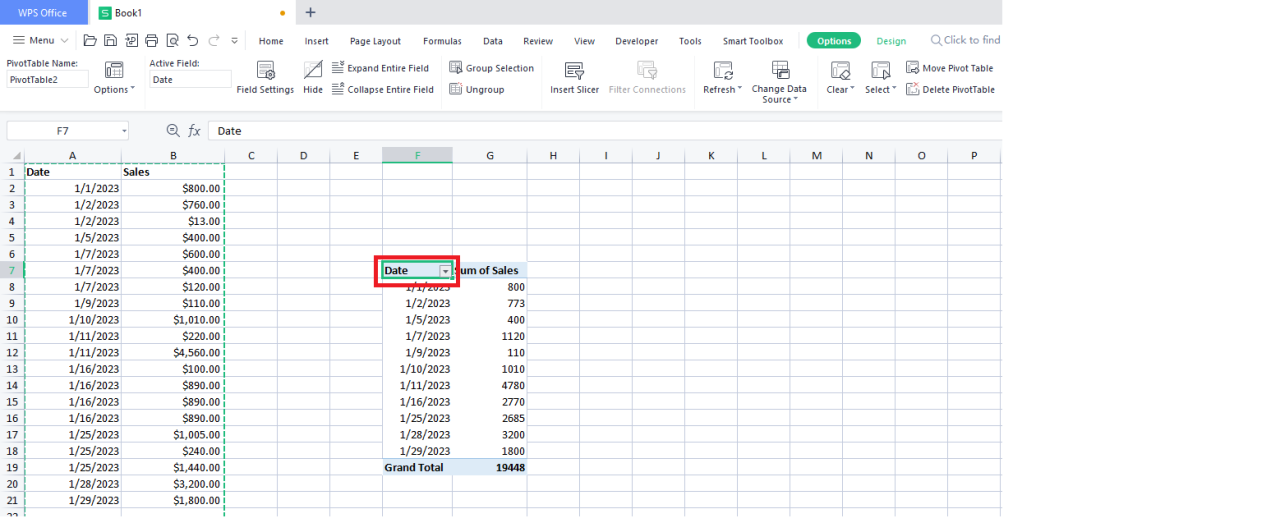Image resolution: width=1280 pixels, height=532 pixels.
Task: Click the Save icon in quick access toolbar
Action: click(x=110, y=41)
